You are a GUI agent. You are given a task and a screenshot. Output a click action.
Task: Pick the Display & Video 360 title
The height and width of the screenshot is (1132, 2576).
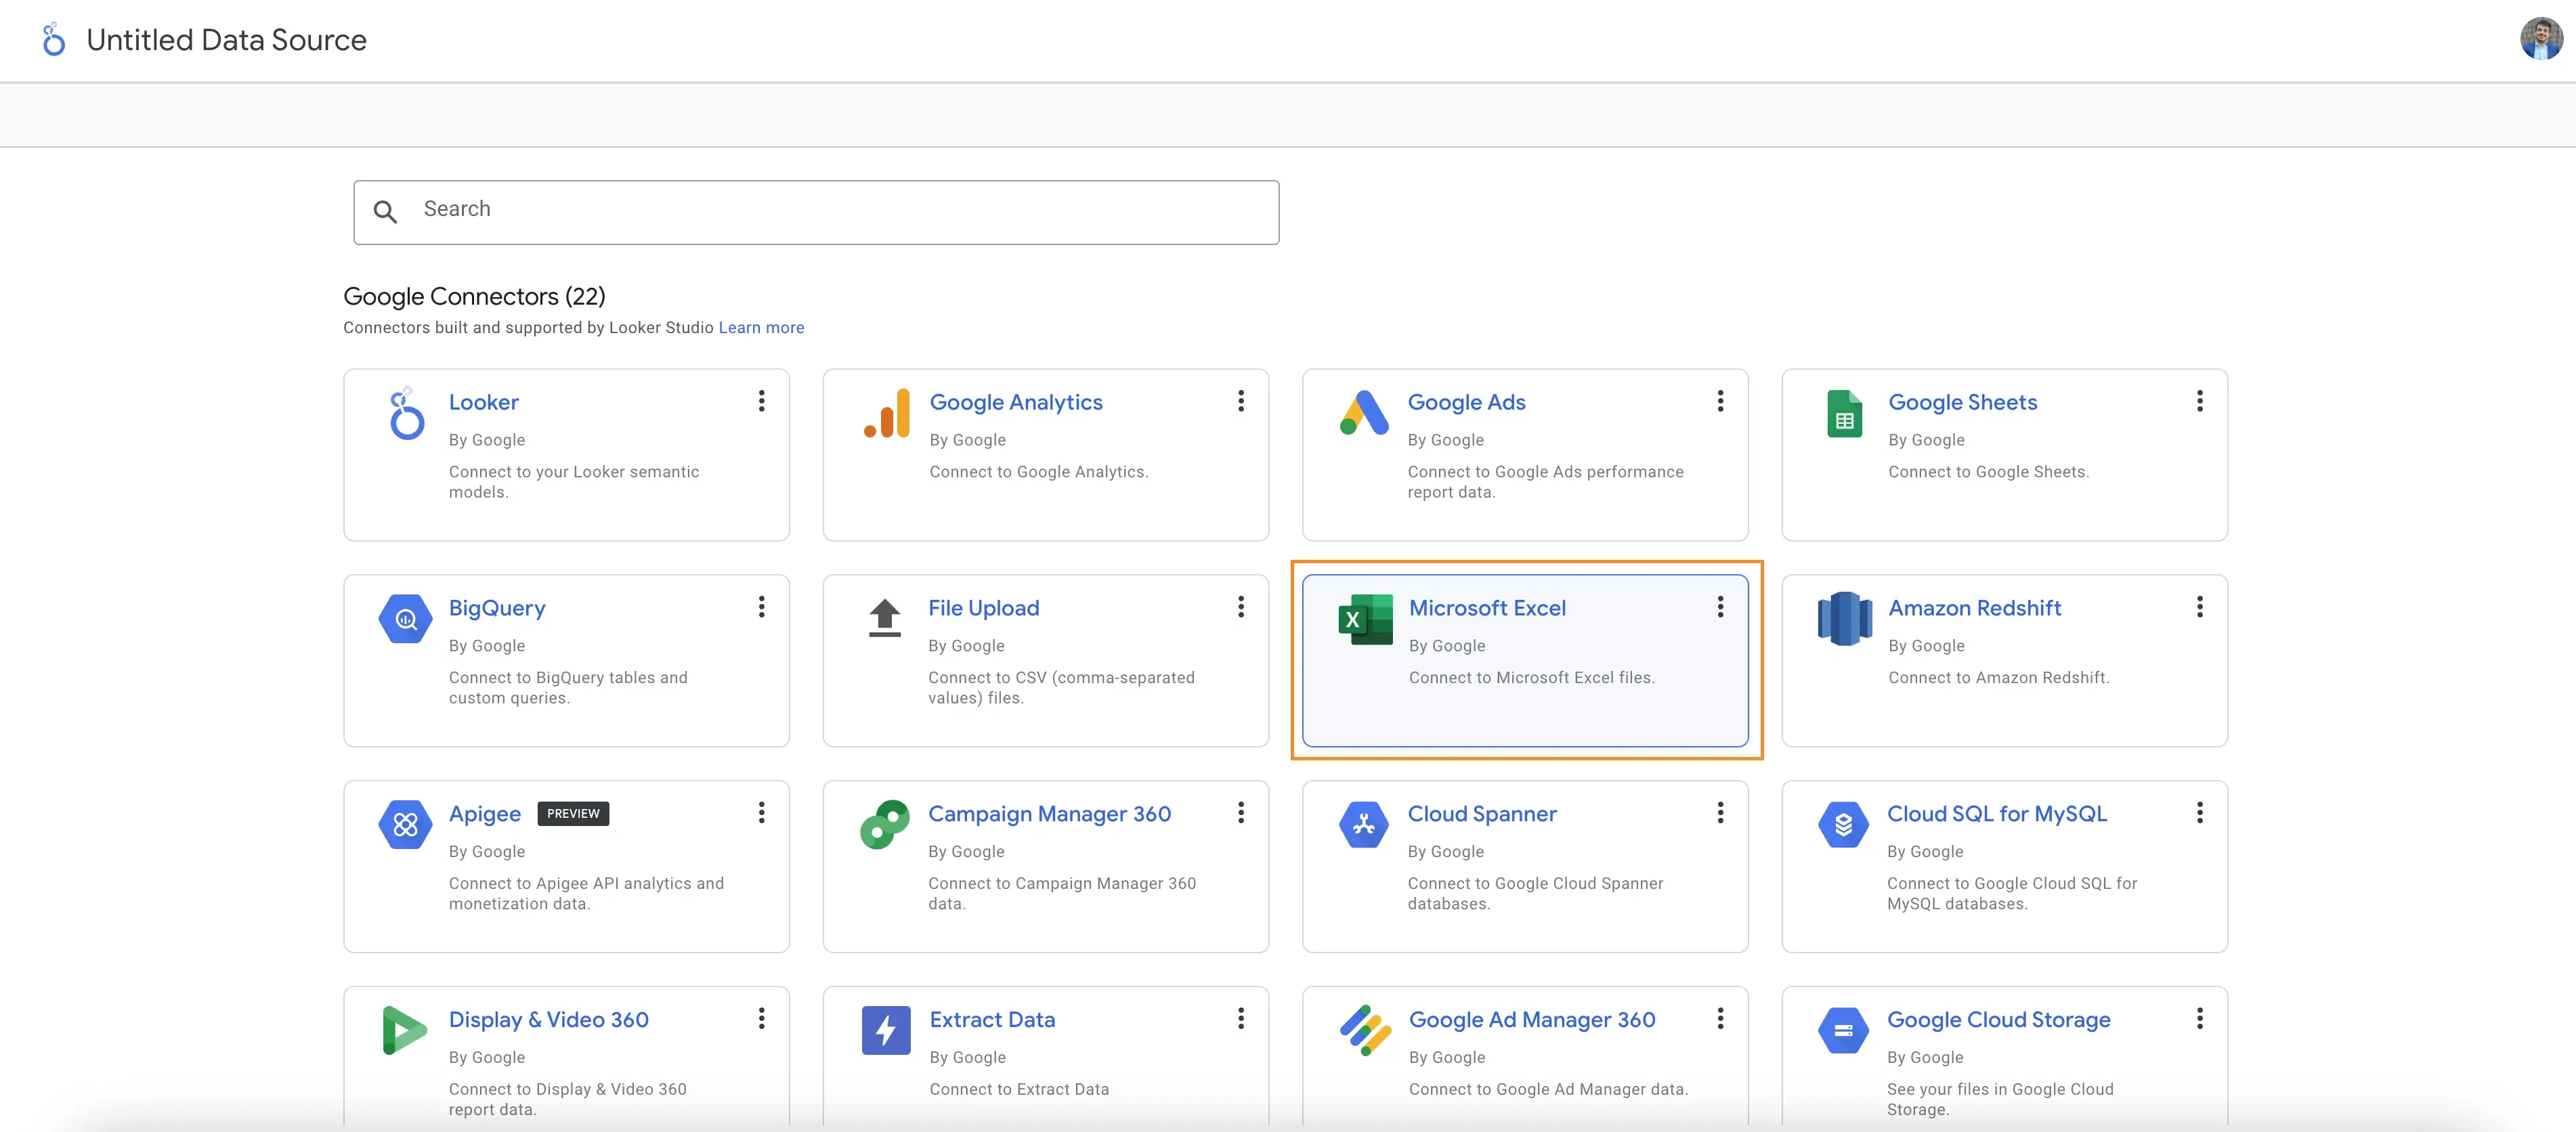[x=548, y=1020]
